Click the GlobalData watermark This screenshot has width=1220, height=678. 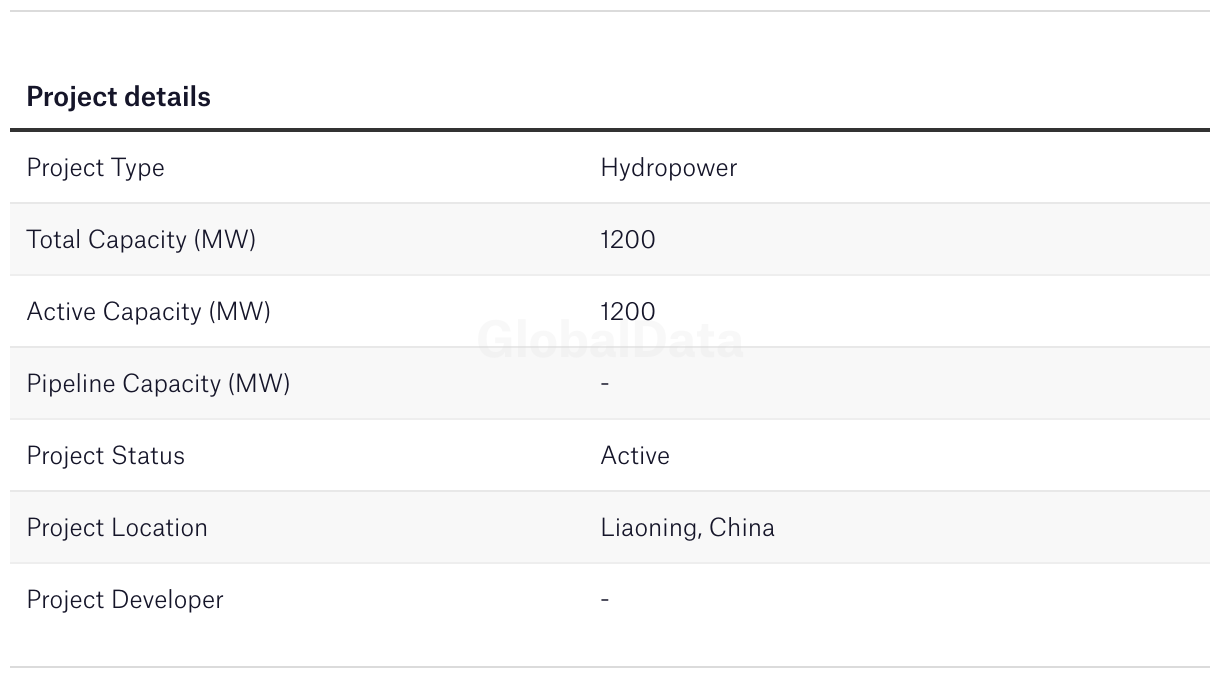(x=610, y=340)
